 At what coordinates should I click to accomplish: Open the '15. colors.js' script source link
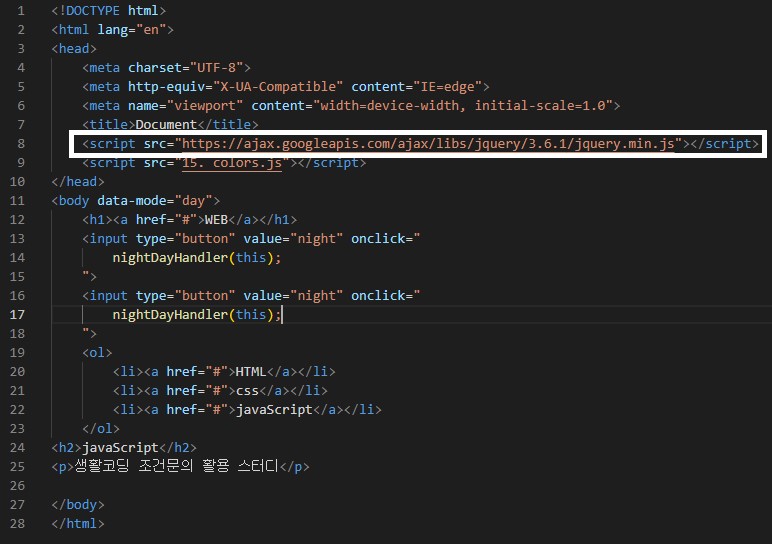tap(231, 163)
